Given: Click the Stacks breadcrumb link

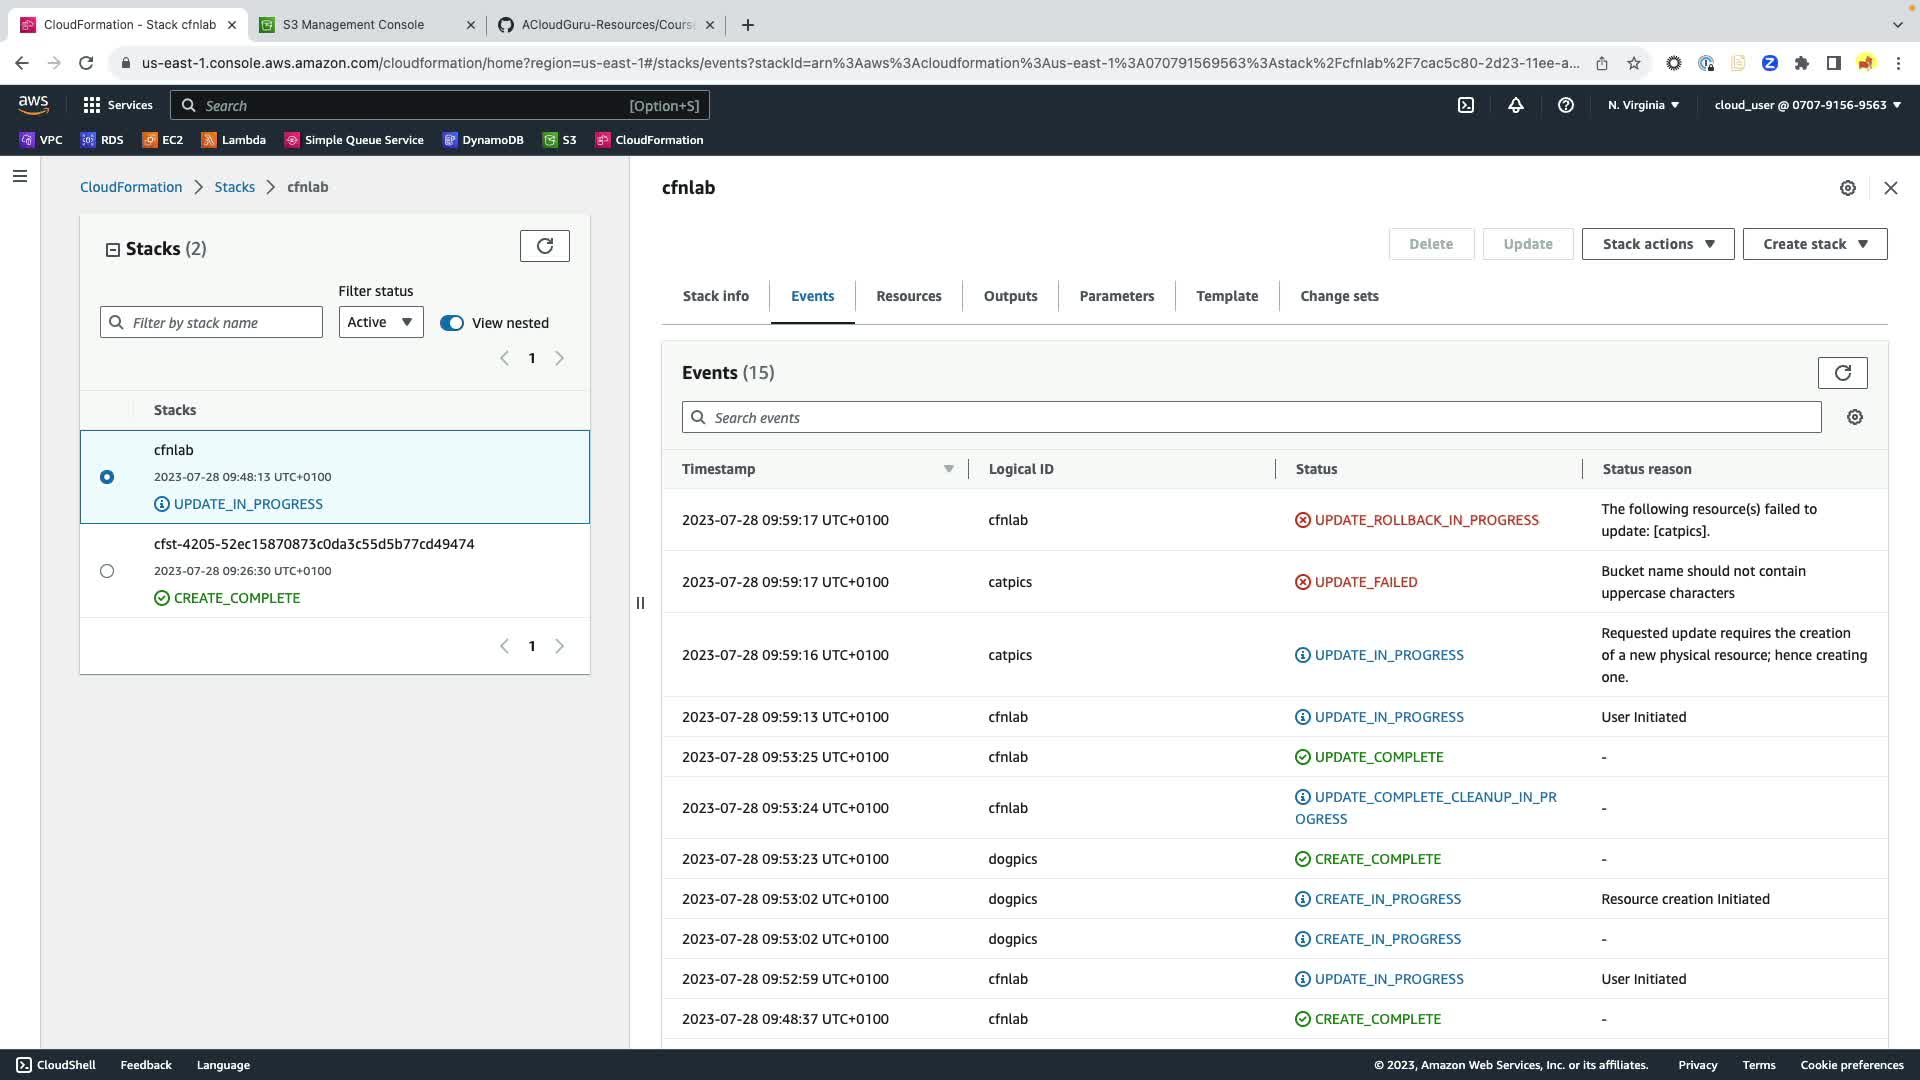Looking at the screenshot, I should pos(234,187).
